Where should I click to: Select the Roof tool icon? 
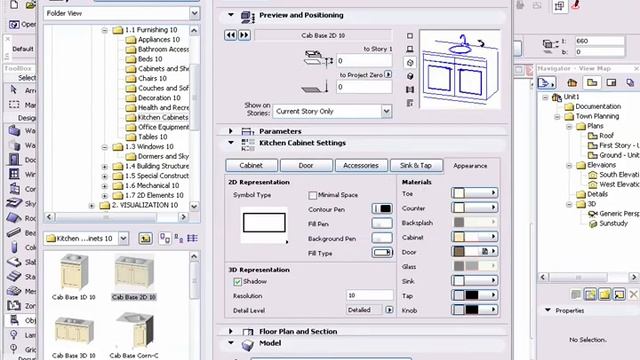click(14, 218)
